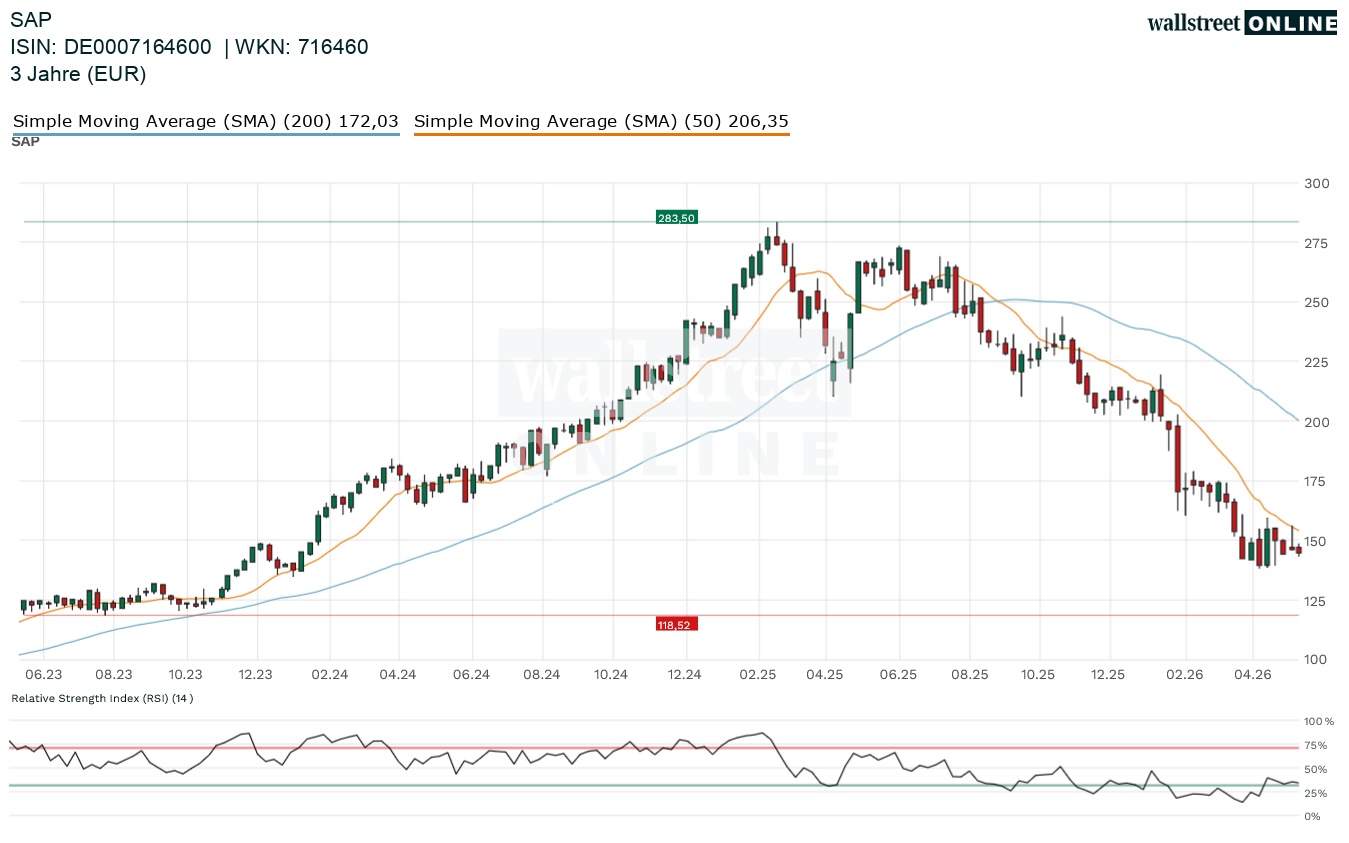Click the 10.24 date axis label
Image resolution: width=1349 pixels, height=843 pixels.
click(612, 676)
